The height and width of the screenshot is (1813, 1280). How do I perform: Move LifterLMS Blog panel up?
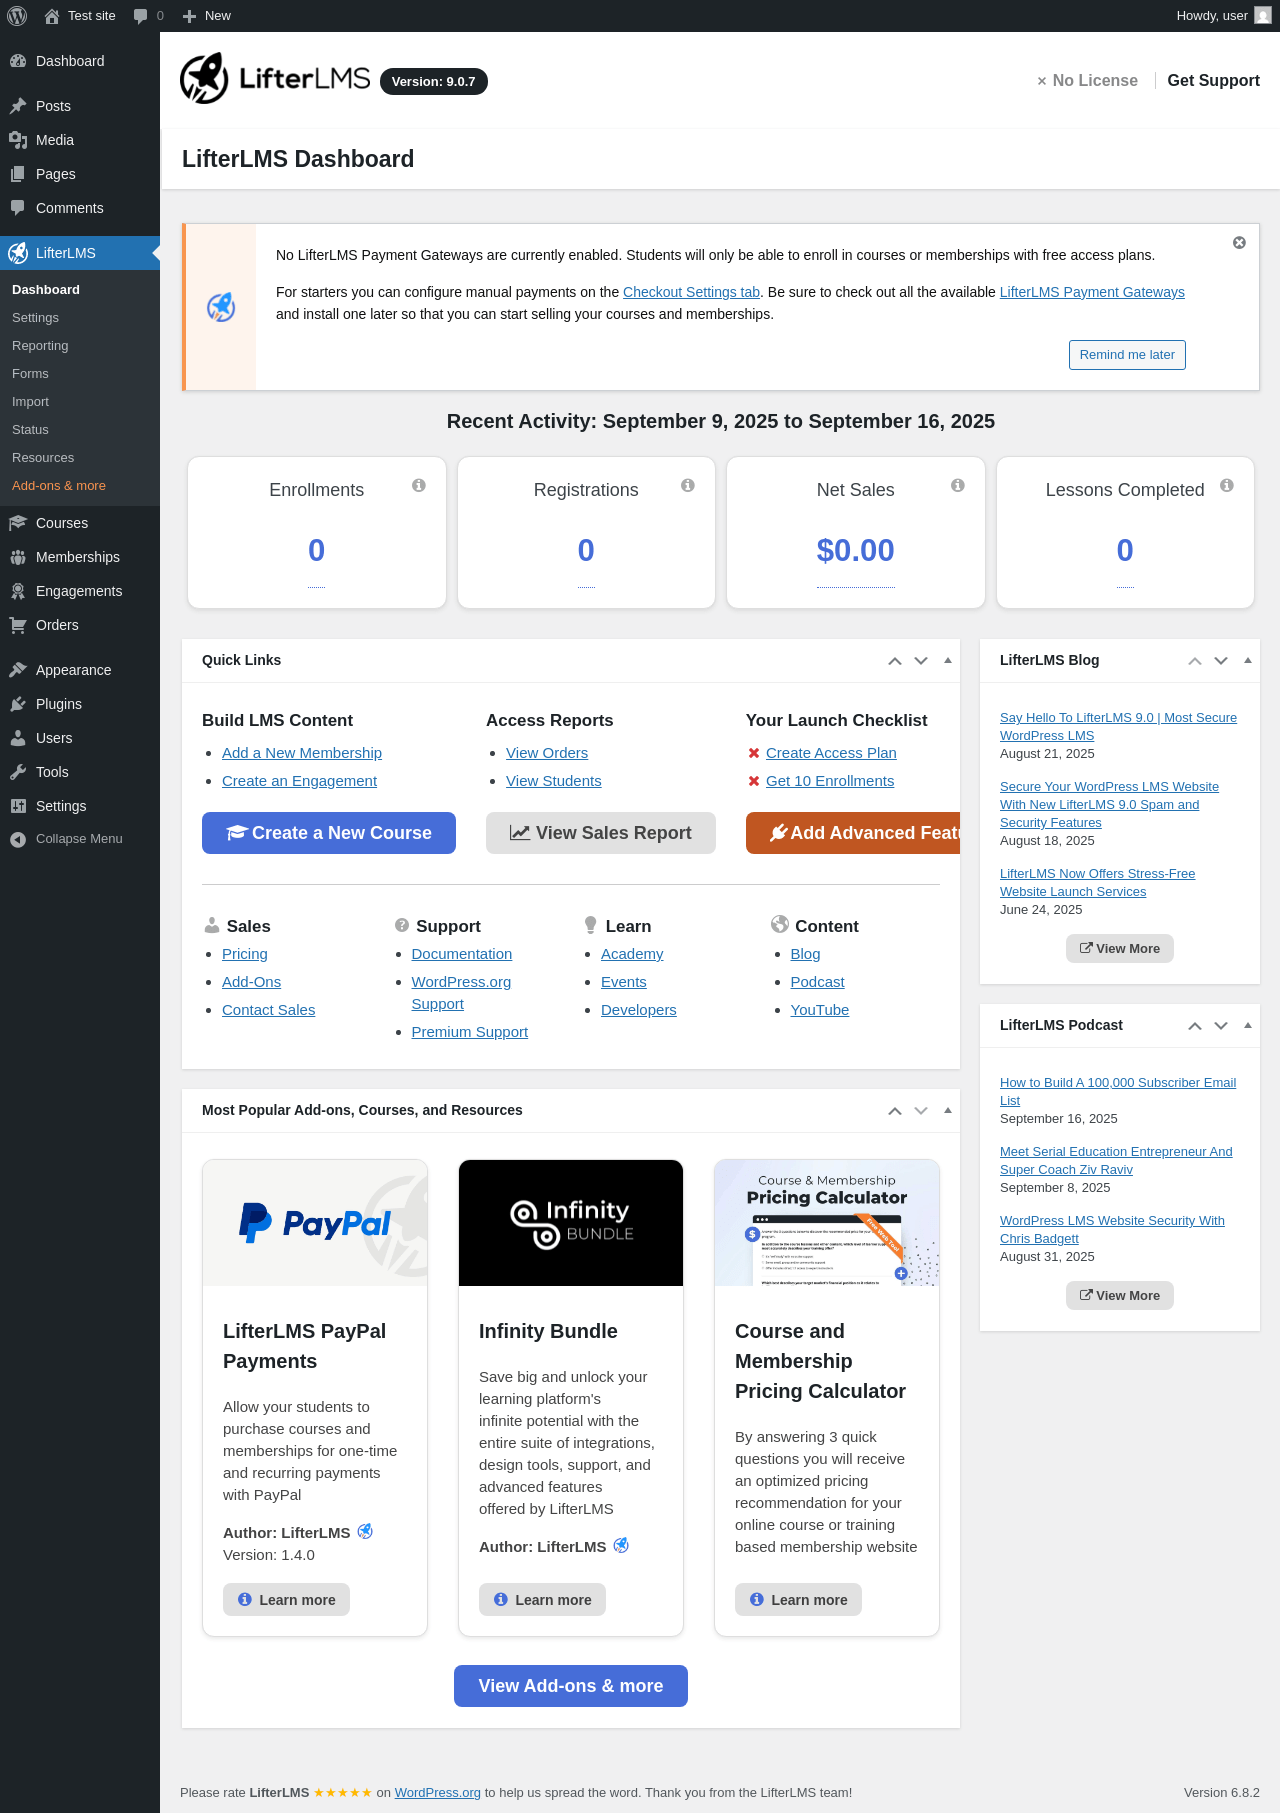[1195, 661]
